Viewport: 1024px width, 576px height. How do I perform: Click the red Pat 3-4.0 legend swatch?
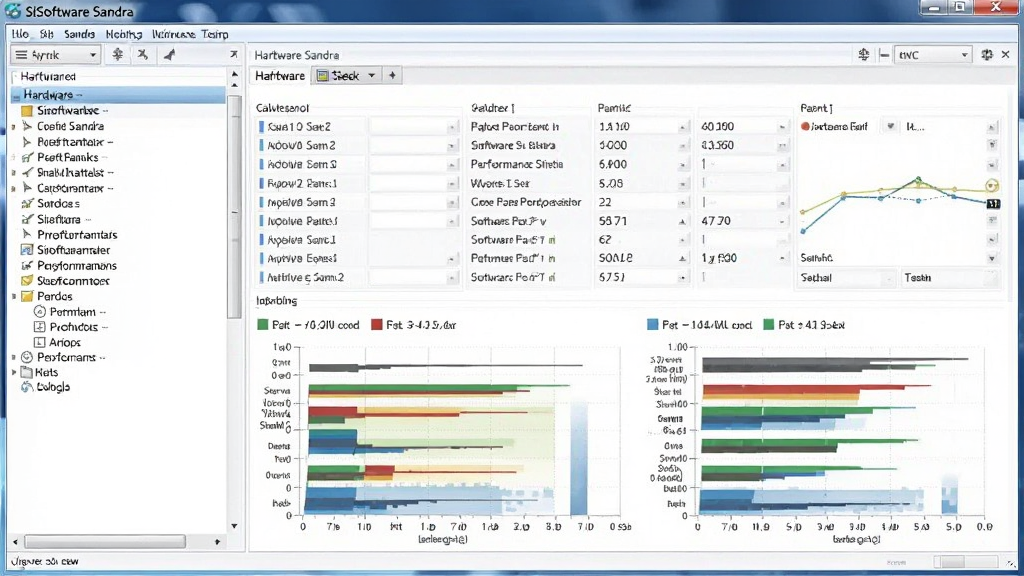pyautogui.click(x=377, y=325)
